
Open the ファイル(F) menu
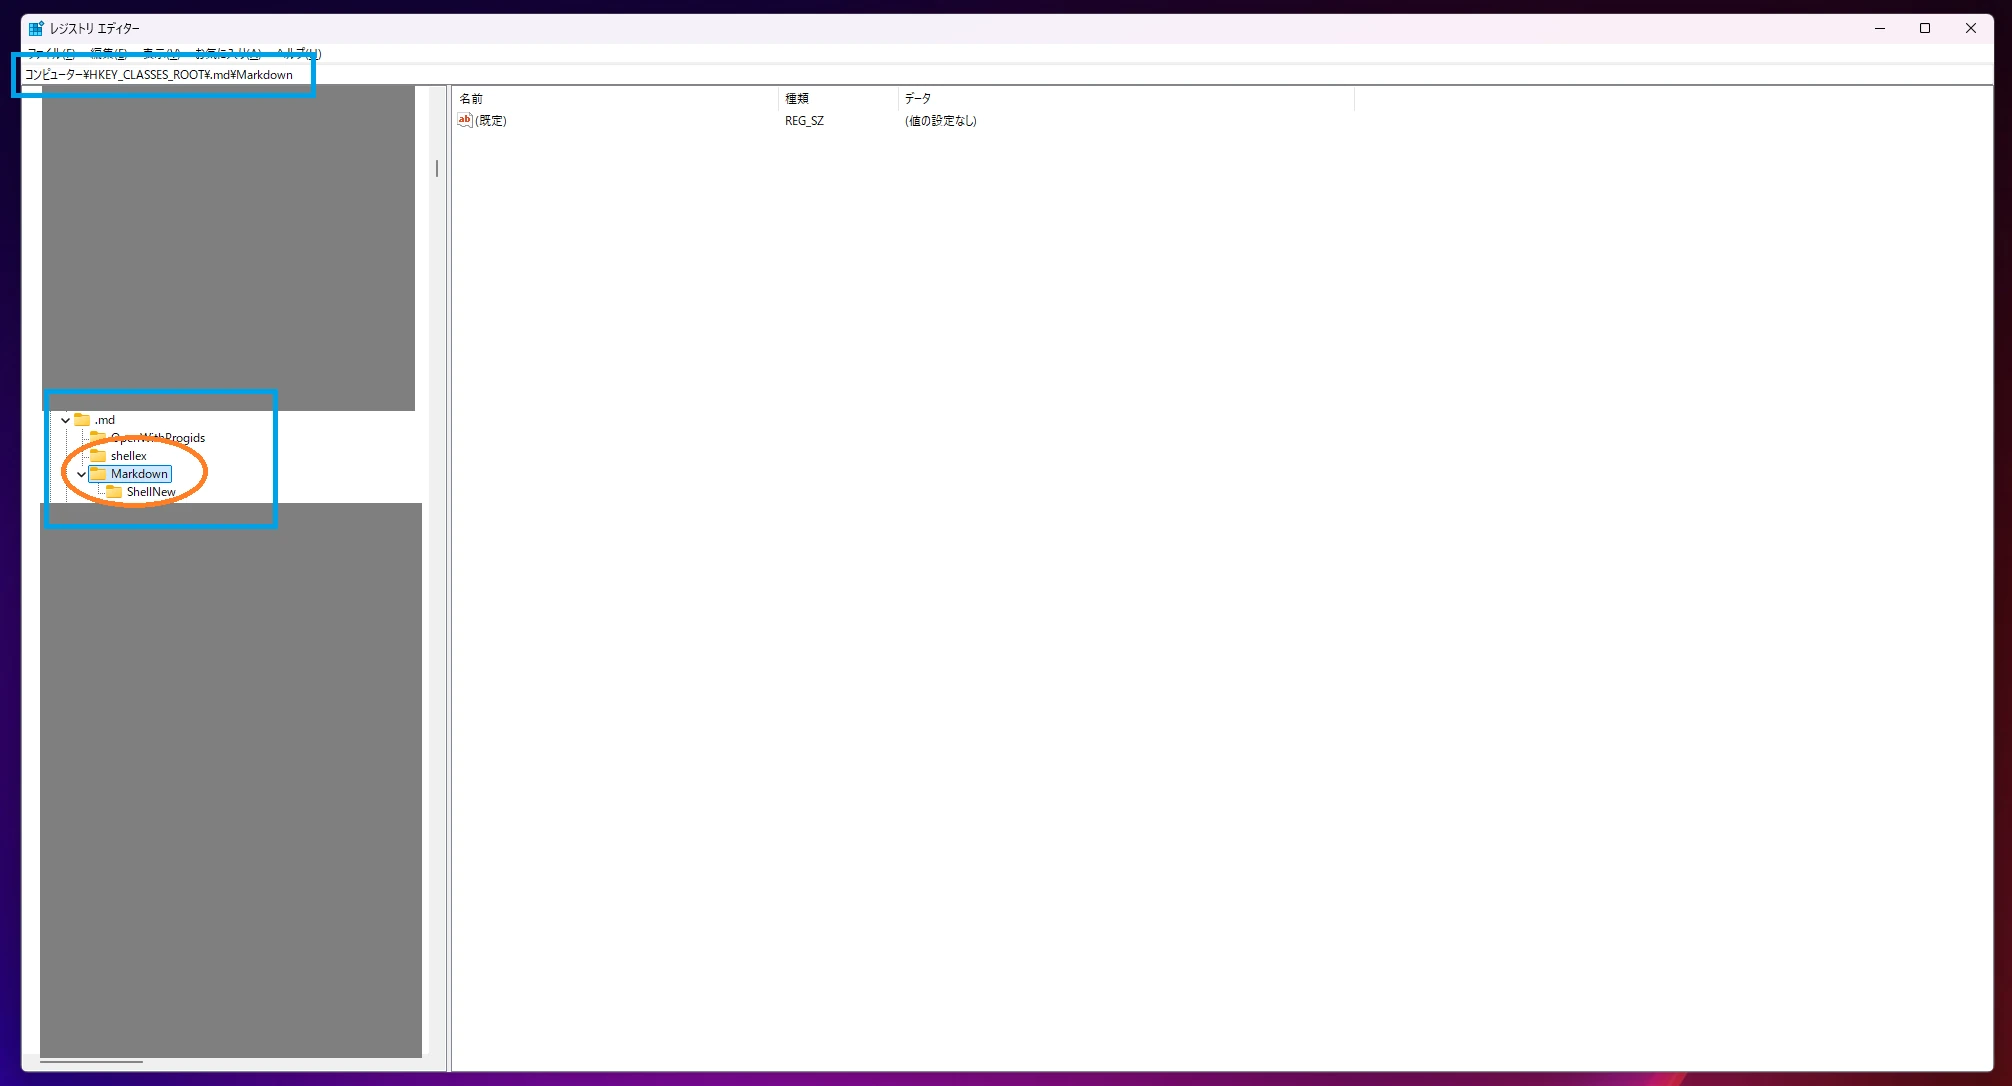[x=51, y=53]
